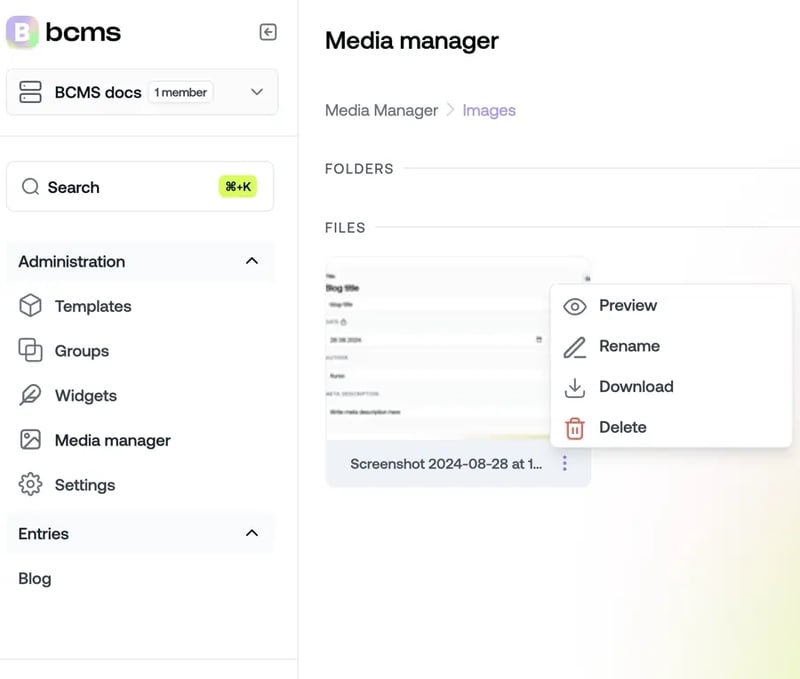Click the Templates cube icon

[31, 306]
